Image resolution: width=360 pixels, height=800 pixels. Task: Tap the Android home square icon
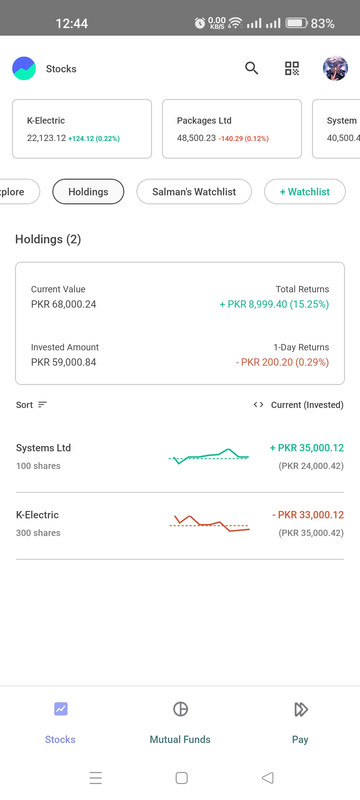(x=182, y=778)
